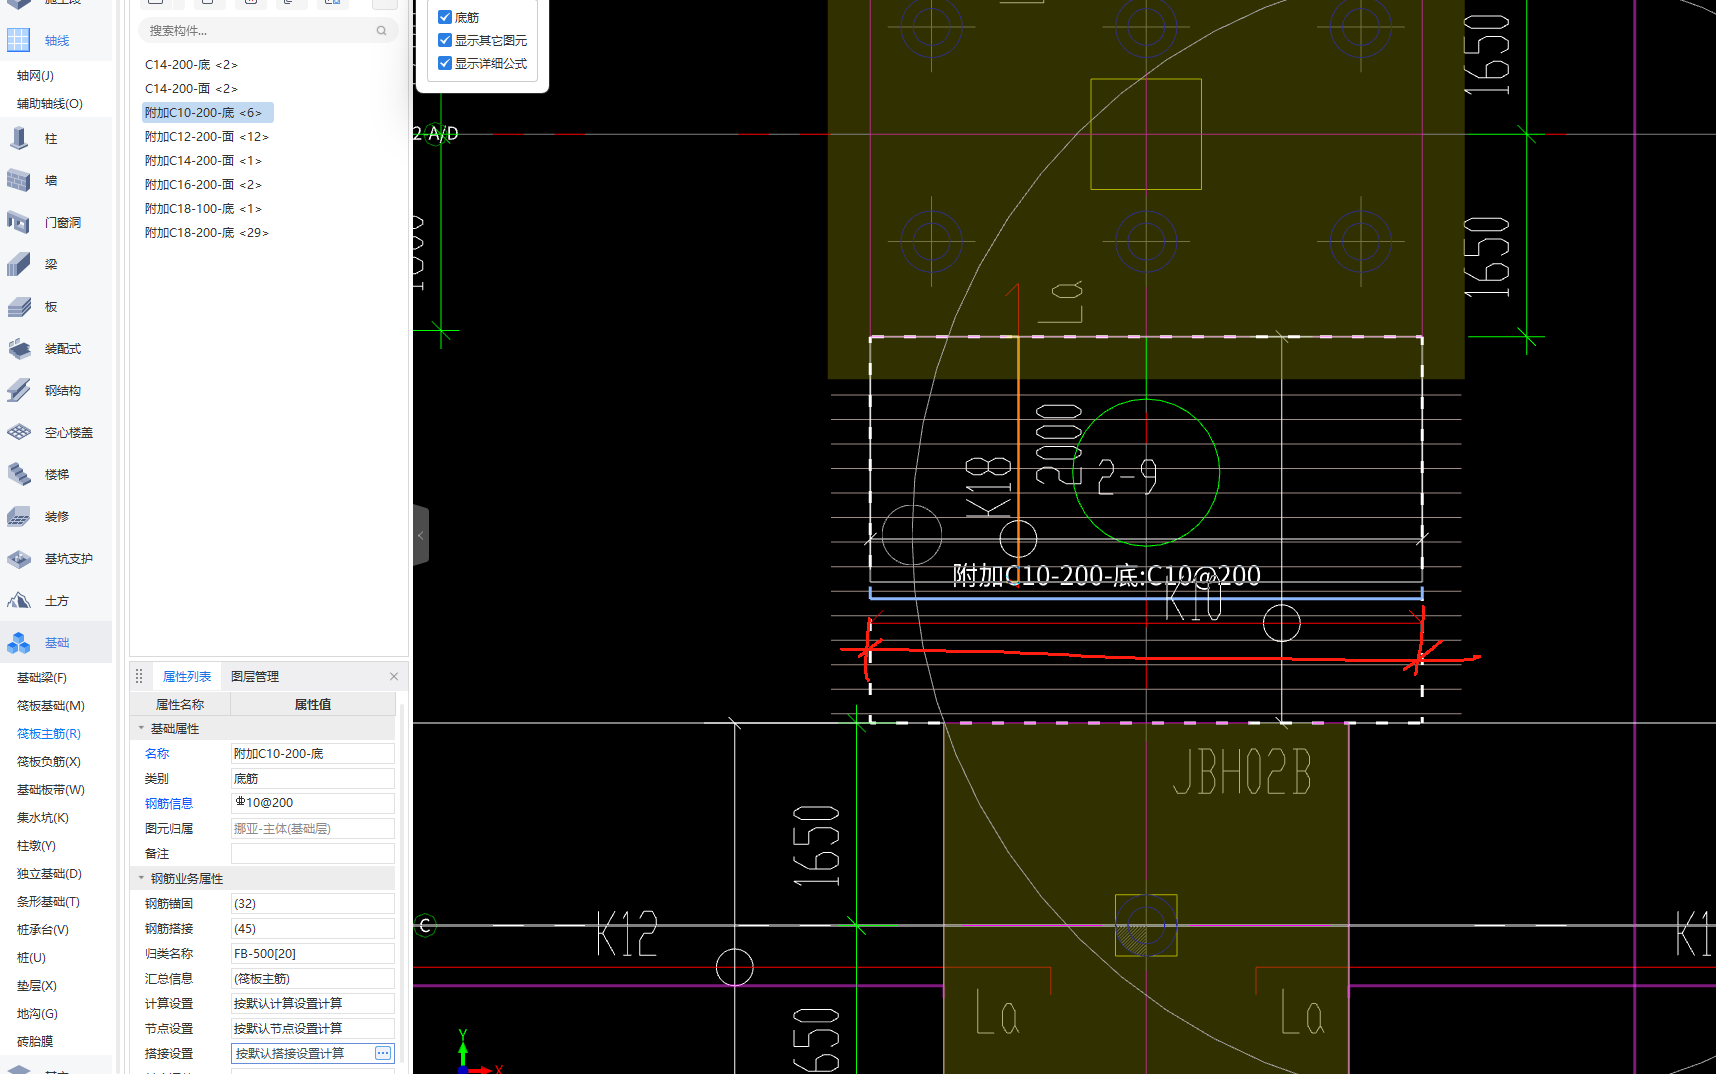Select component 附加C16-200-面 <2>
Viewport: 1716px width, 1074px height.
[203, 185]
